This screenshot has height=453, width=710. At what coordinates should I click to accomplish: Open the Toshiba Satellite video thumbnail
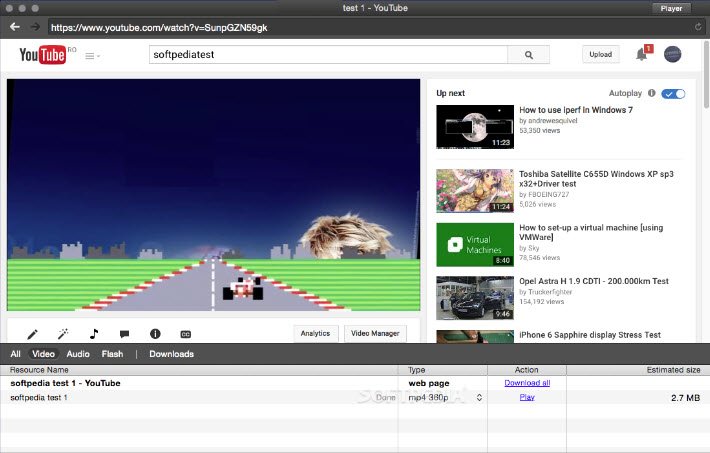pyautogui.click(x=475, y=191)
